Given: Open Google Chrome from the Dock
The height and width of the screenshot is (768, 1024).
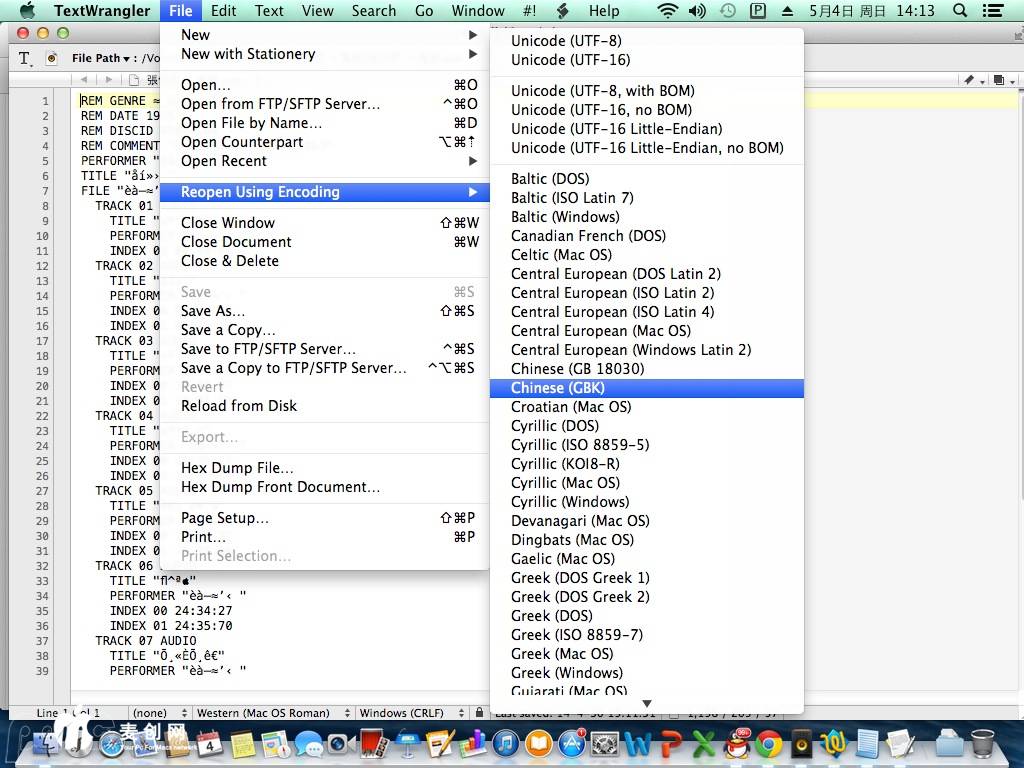Looking at the screenshot, I should tap(768, 743).
